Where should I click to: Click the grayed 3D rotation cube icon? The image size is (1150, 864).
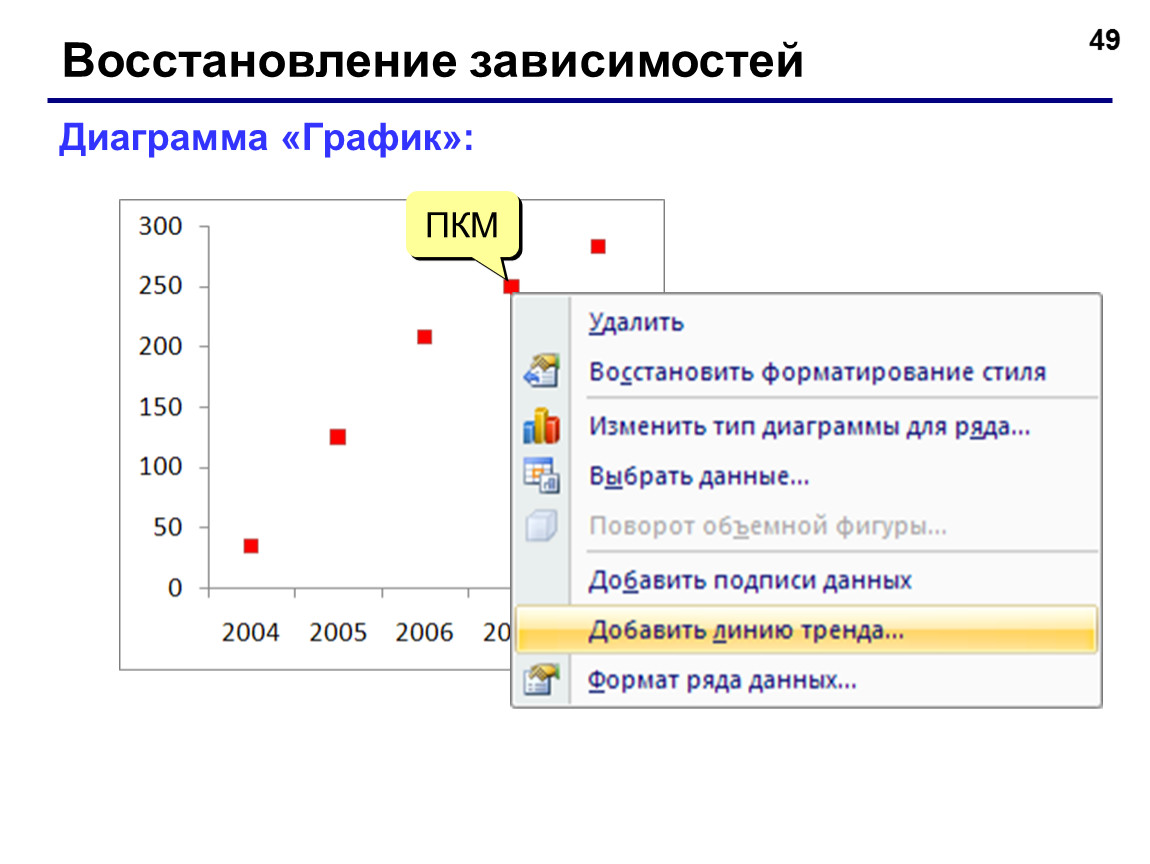click(x=541, y=525)
